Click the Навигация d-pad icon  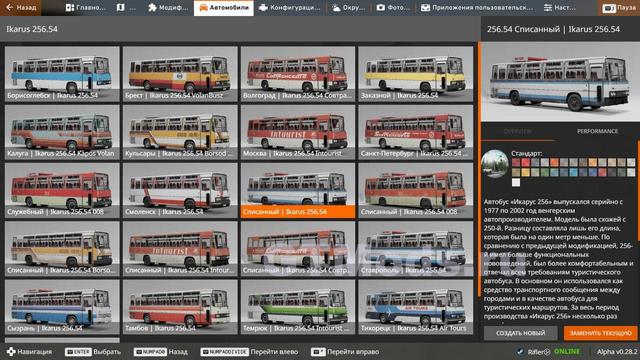(11, 351)
